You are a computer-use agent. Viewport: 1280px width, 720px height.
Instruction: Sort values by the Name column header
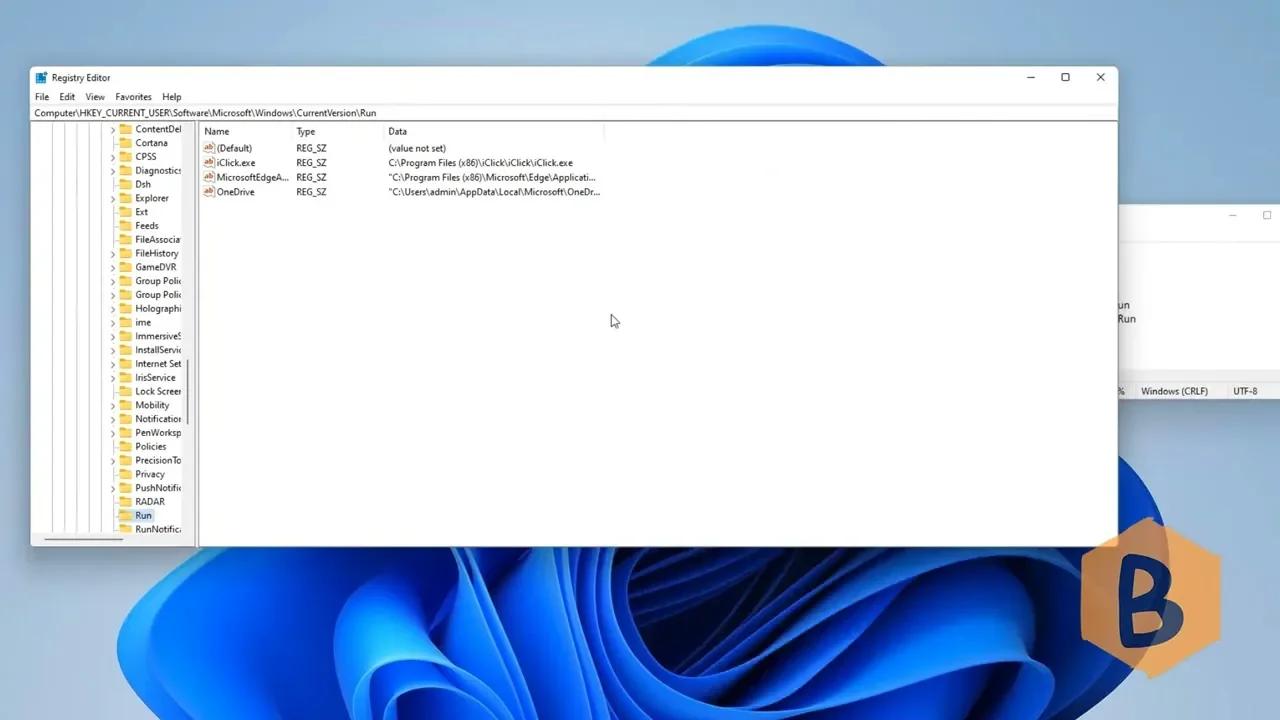(217, 131)
